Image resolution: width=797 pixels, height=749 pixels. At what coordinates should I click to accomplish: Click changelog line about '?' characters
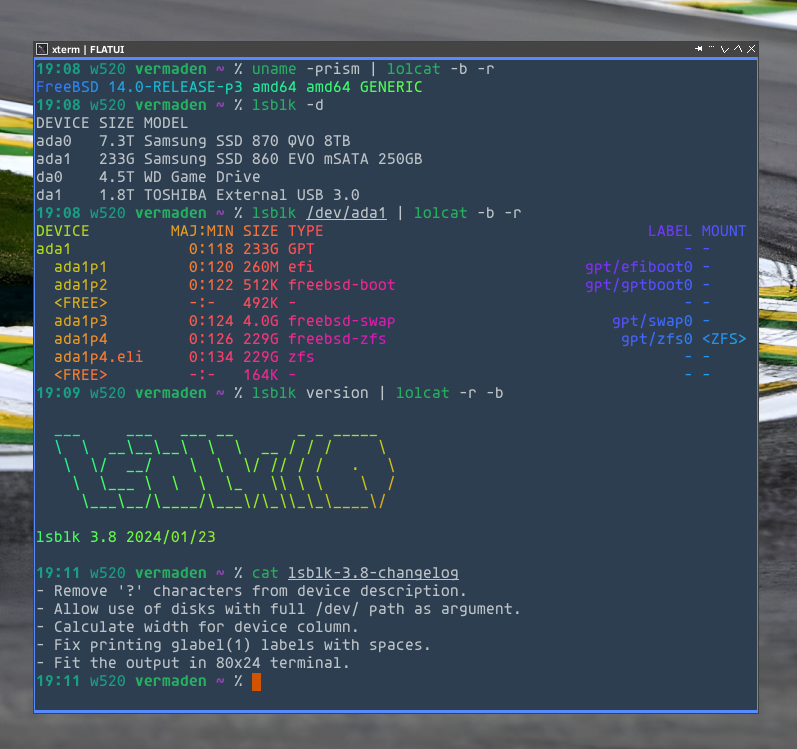click(x=251, y=591)
